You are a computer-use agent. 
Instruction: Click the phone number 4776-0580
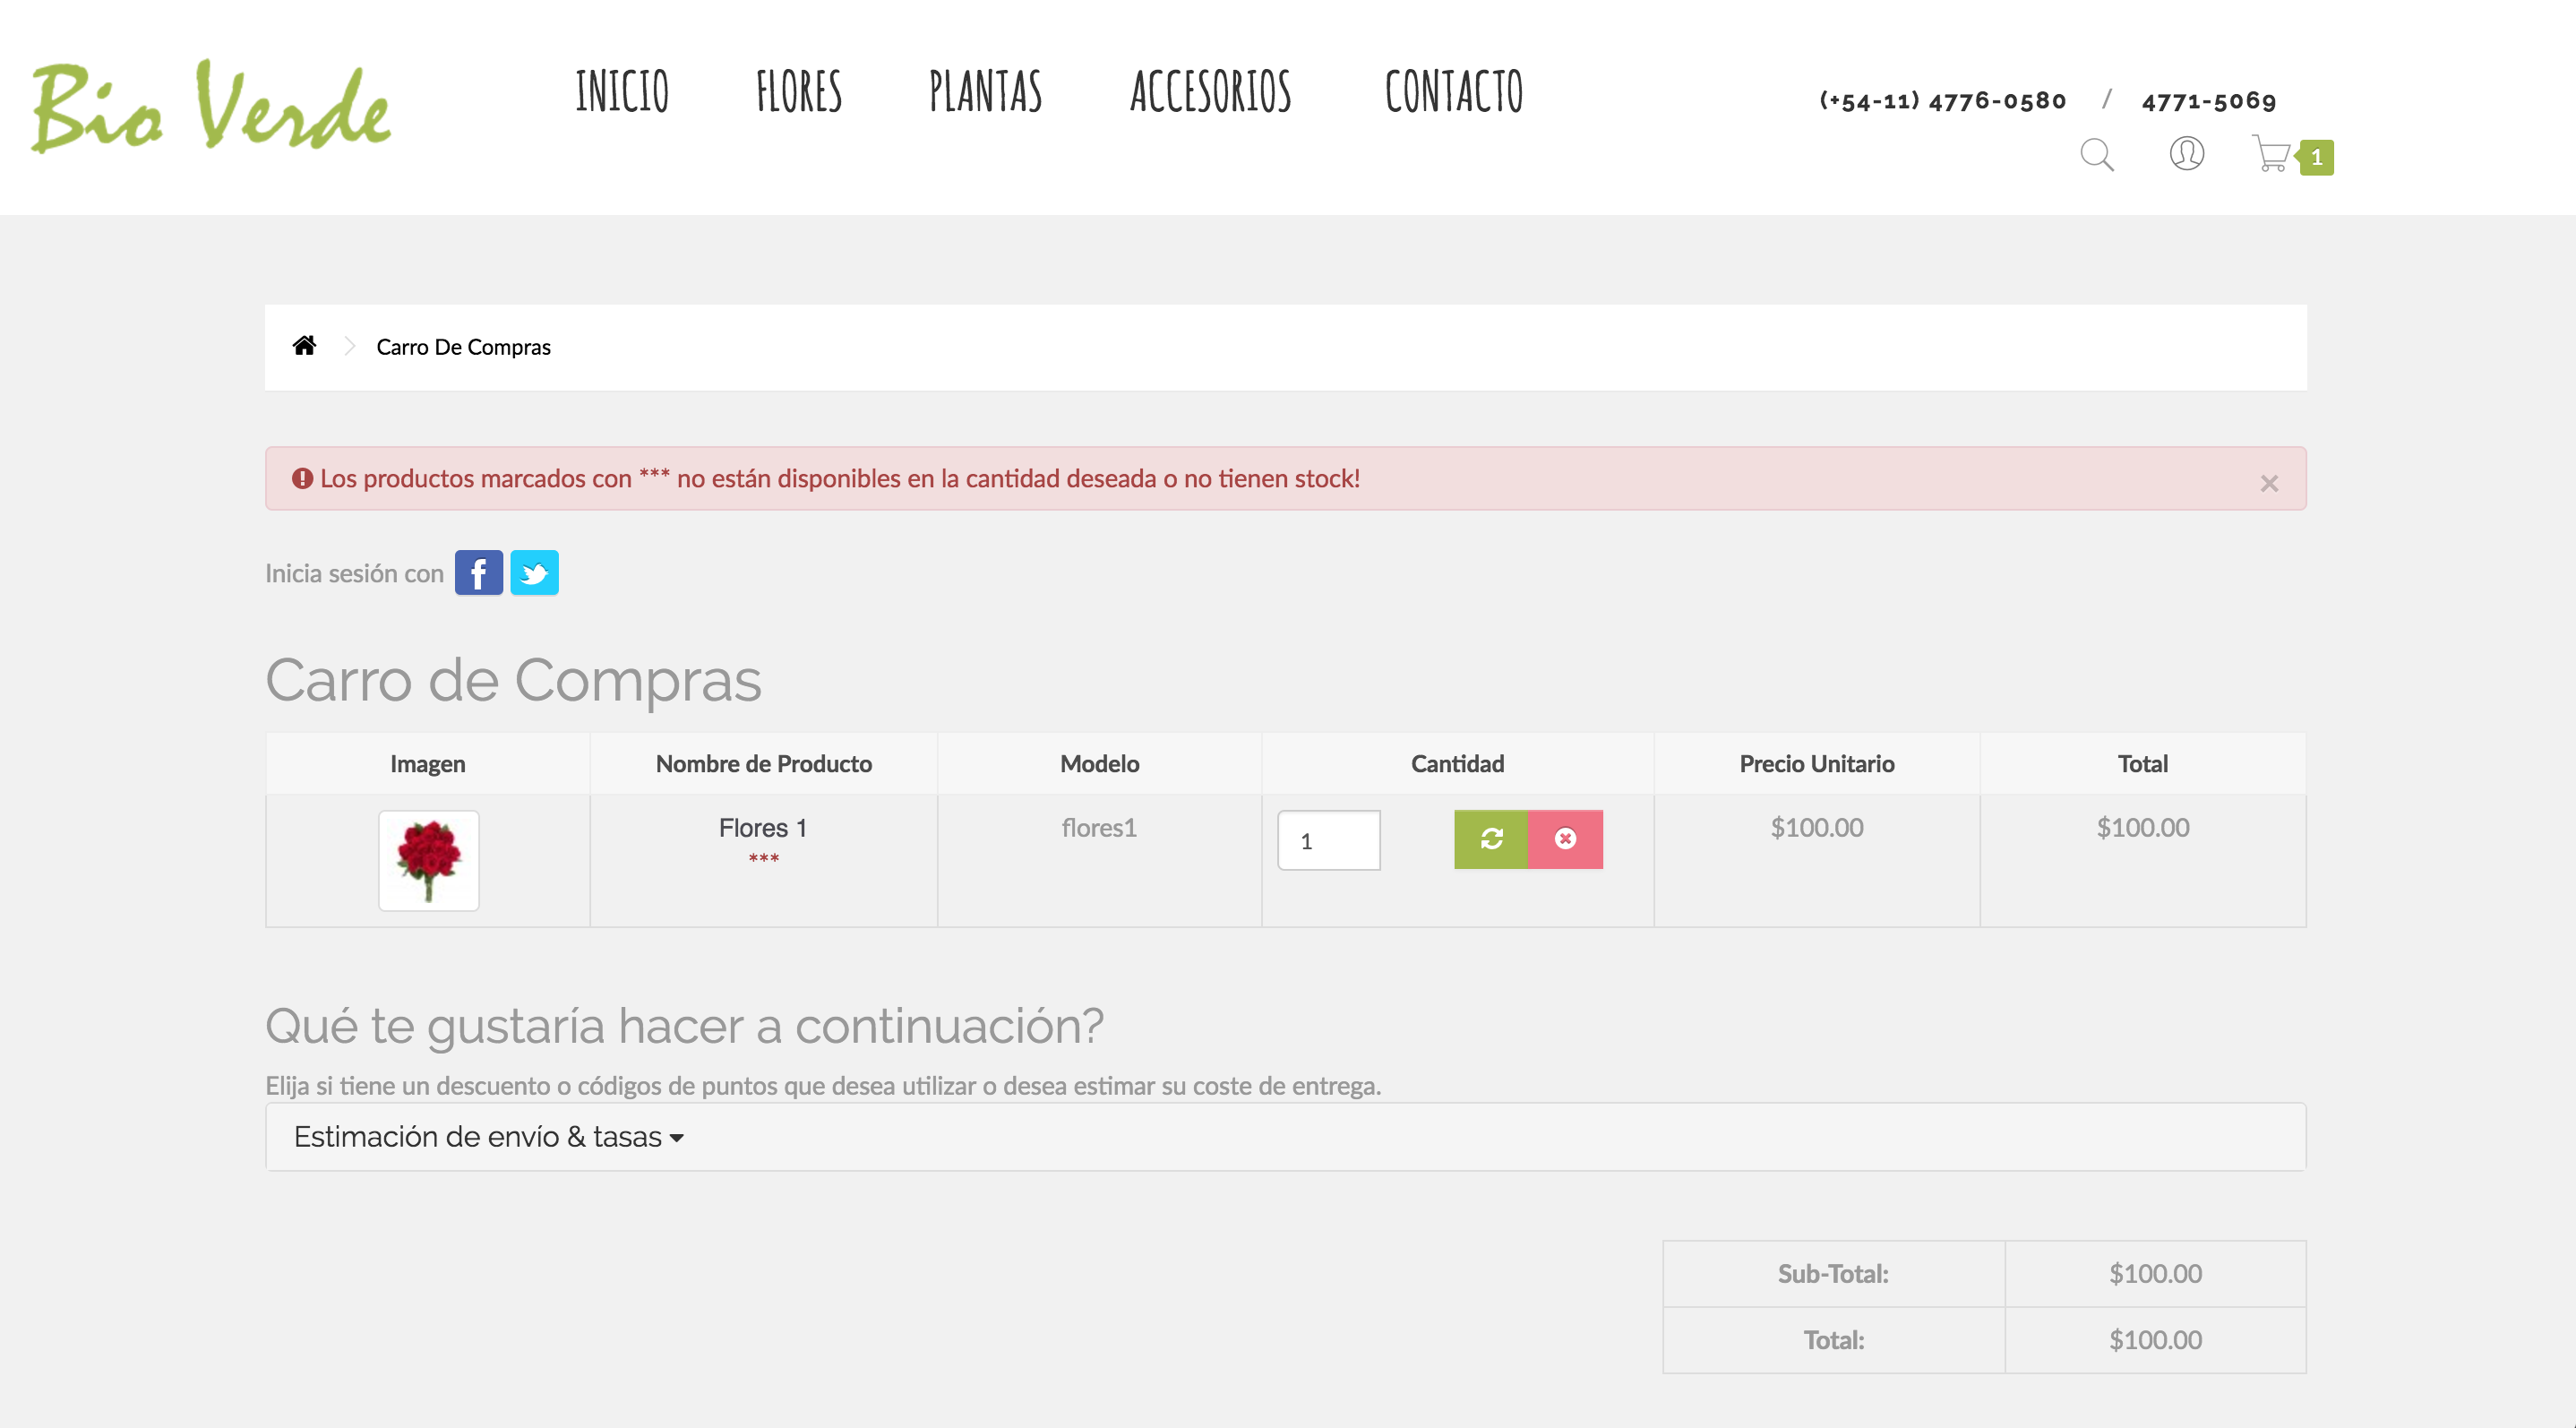click(x=1942, y=101)
